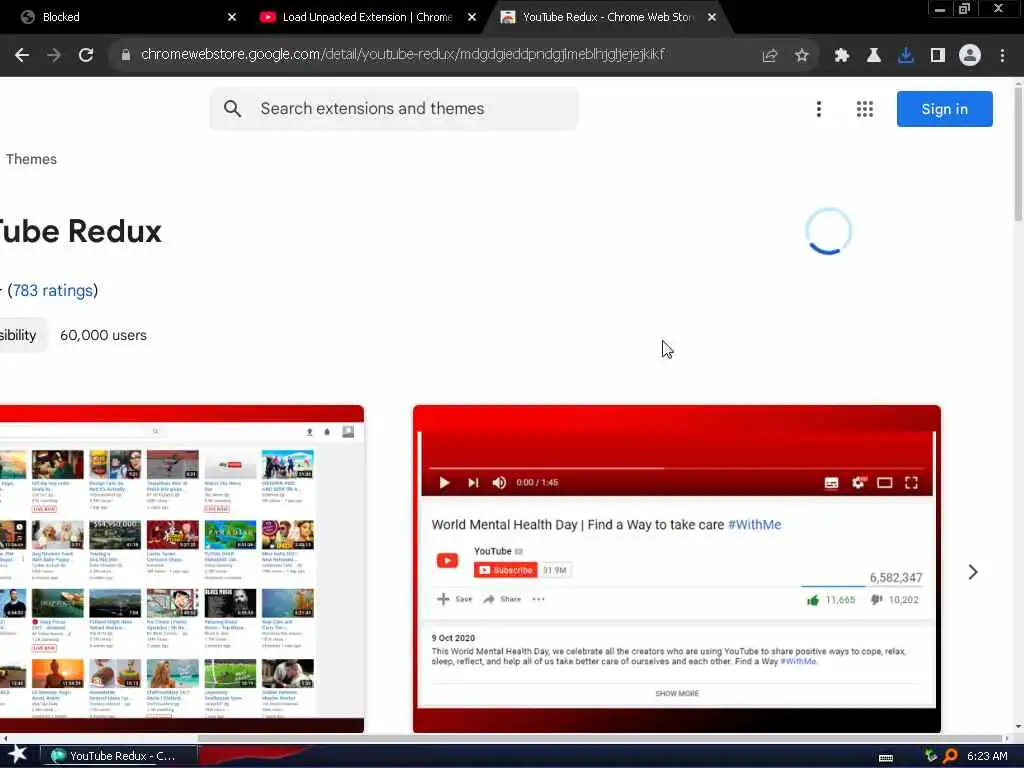This screenshot has height=768, width=1024.
Task: Click the theater mode icon in screenshot
Action: pos(884,483)
